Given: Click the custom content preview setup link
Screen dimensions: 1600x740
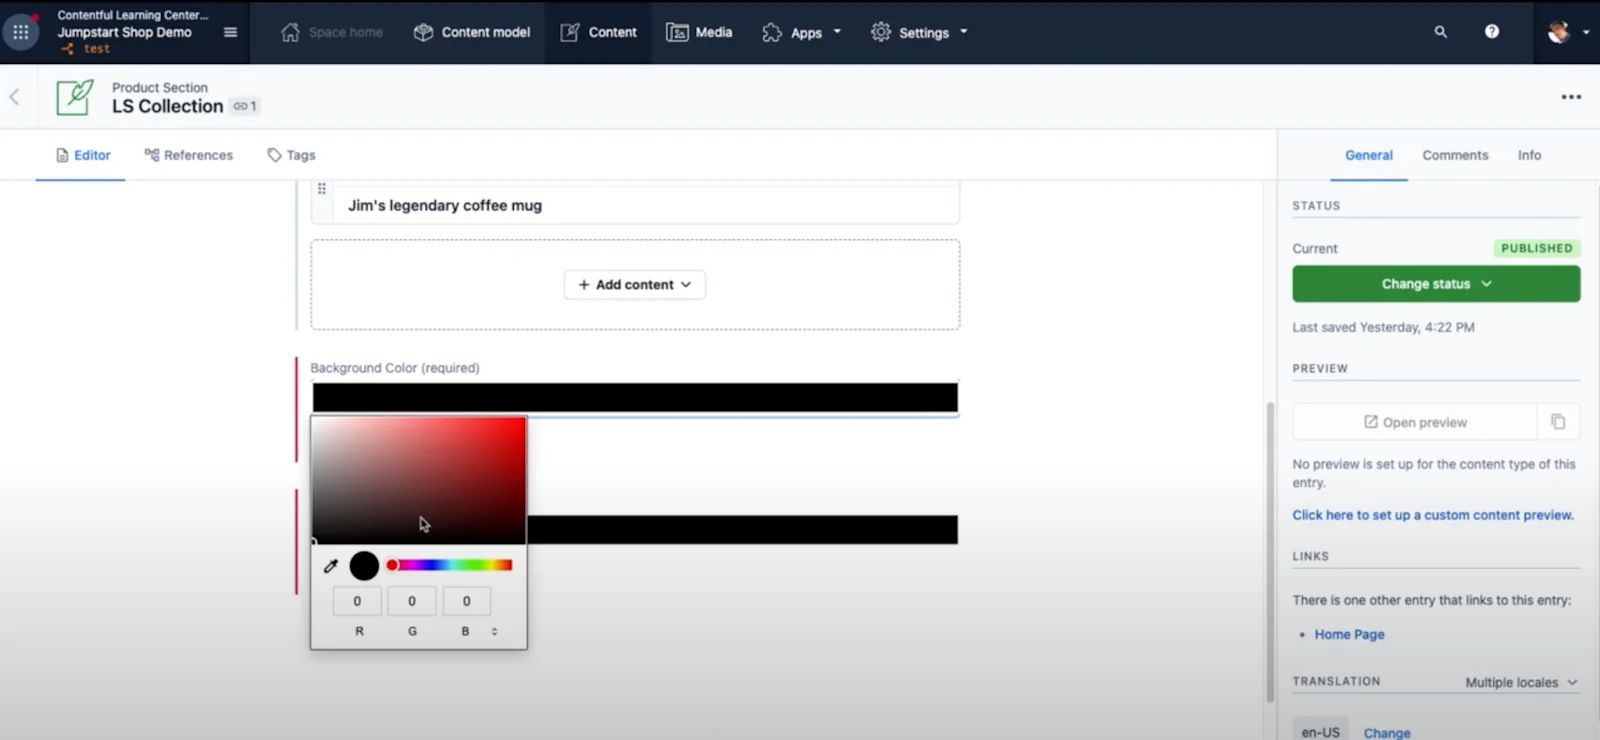Looking at the screenshot, I should click(x=1433, y=515).
